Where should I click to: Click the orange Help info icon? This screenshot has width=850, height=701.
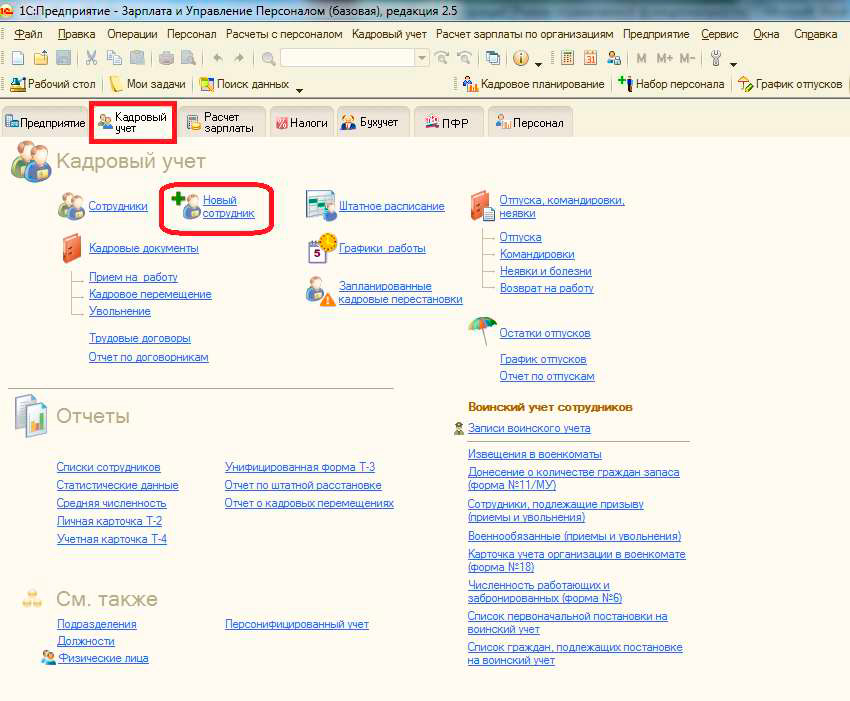click(x=520, y=57)
